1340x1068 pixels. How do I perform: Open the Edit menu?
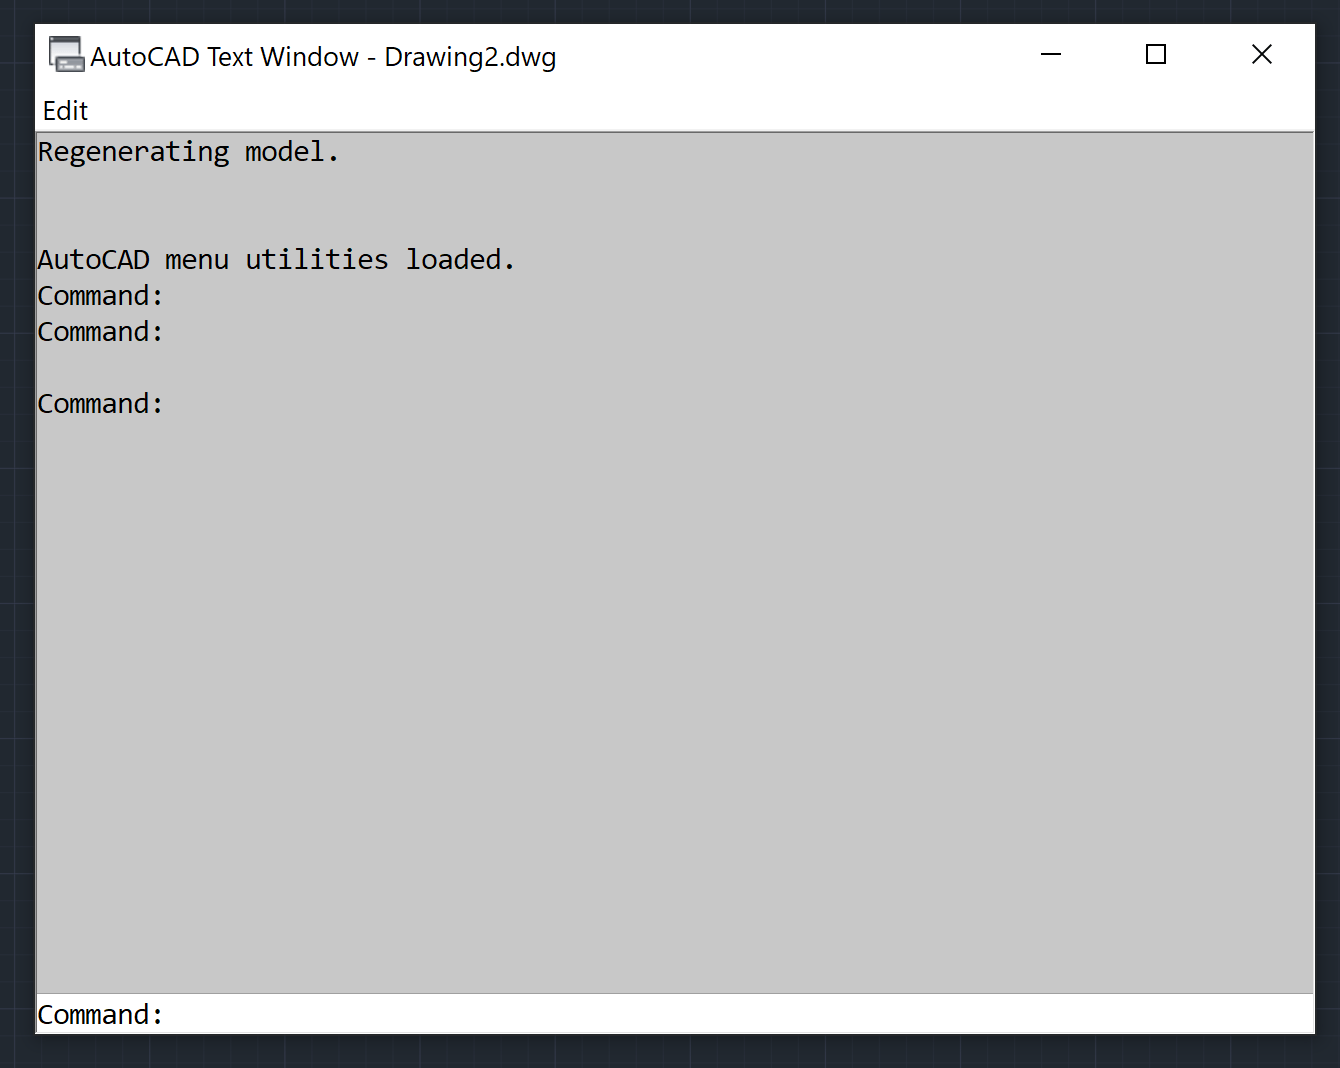(x=64, y=110)
